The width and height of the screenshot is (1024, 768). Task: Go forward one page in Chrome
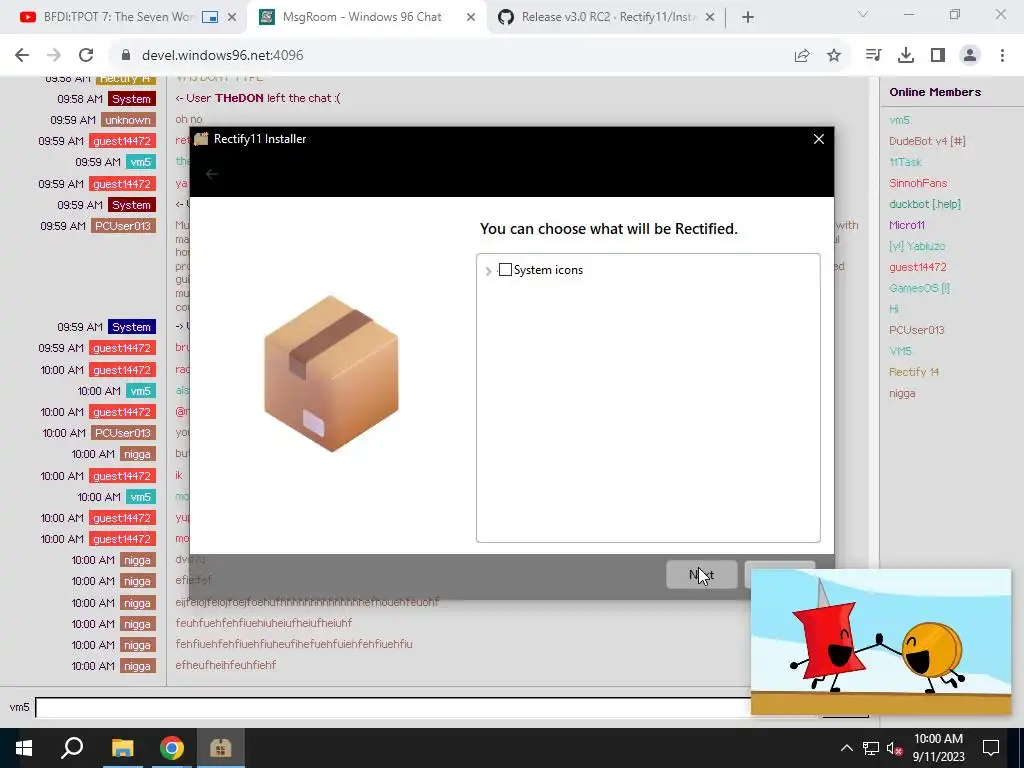click(54, 56)
